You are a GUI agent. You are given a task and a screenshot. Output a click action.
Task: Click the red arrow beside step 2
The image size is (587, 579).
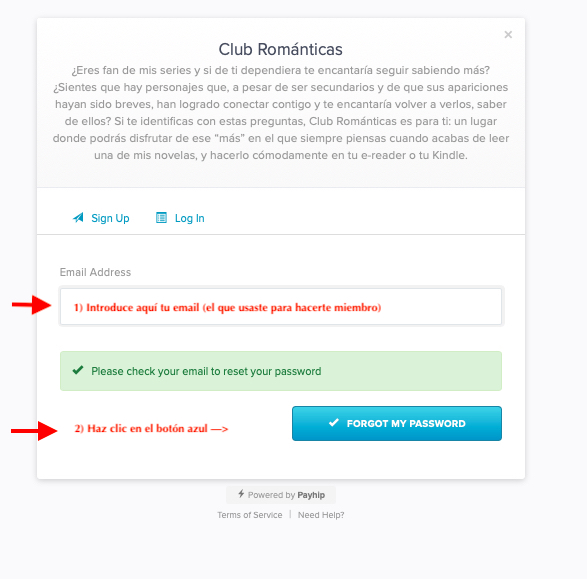[x=34, y=431]
